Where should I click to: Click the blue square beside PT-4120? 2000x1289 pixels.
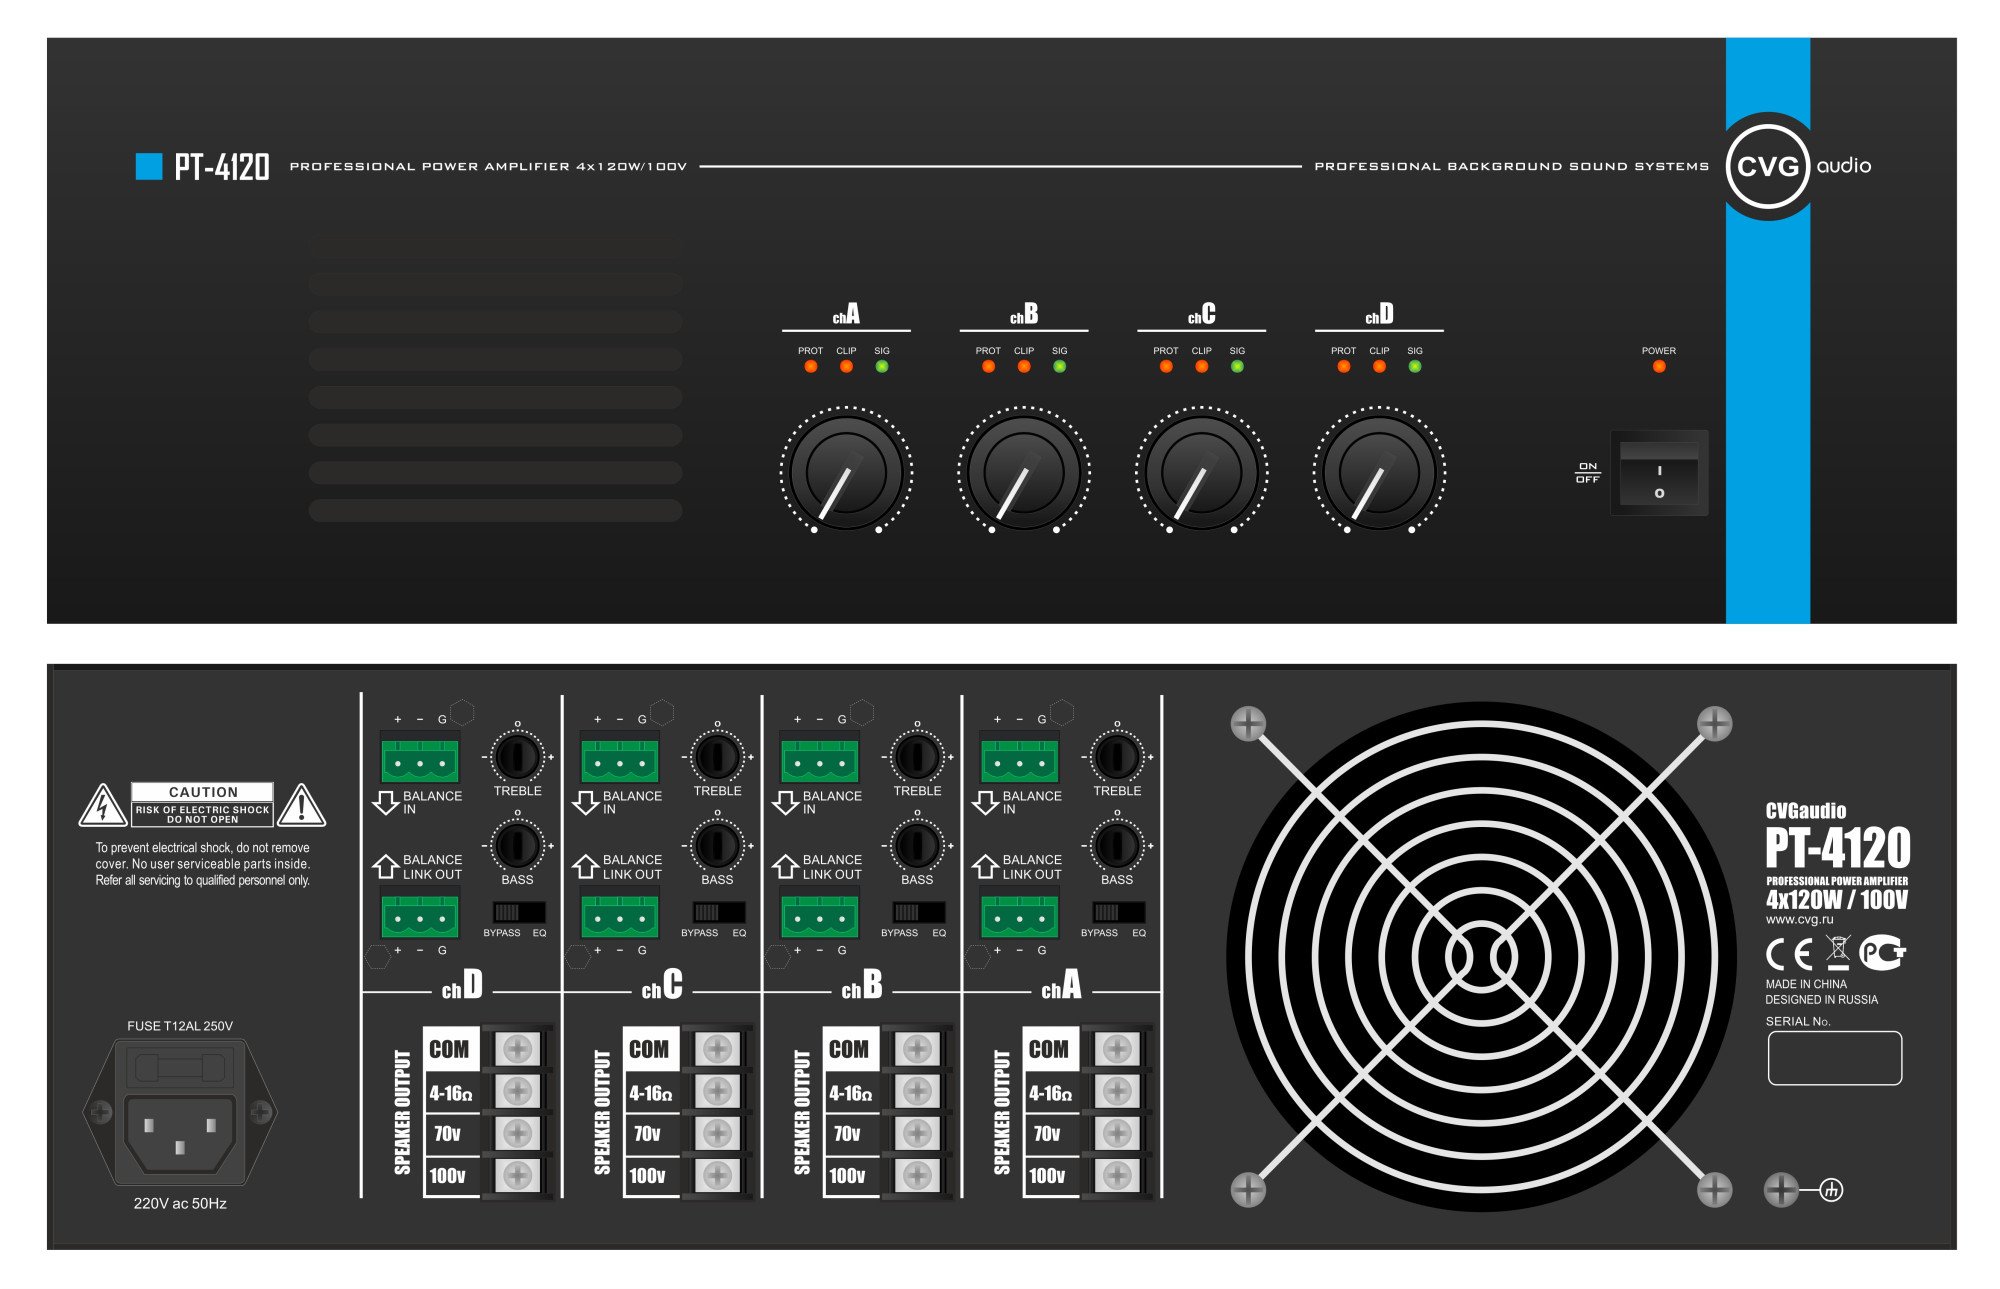point(148,166)
